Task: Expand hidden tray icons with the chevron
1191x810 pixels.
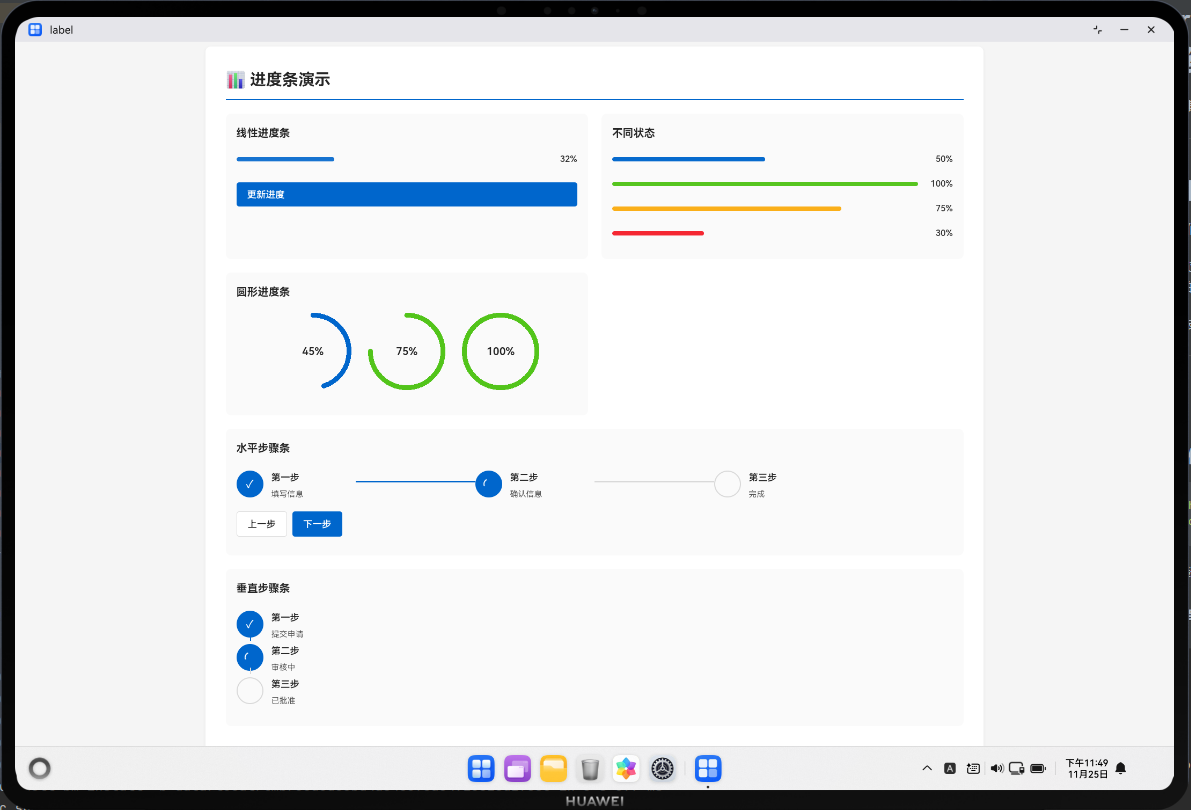Action: (x=927, y=768)
